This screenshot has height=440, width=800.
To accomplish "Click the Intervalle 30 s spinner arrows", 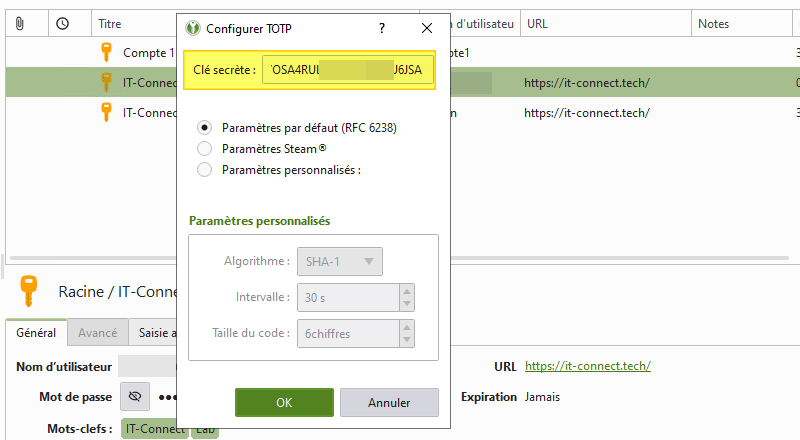I will coord(406,297).
